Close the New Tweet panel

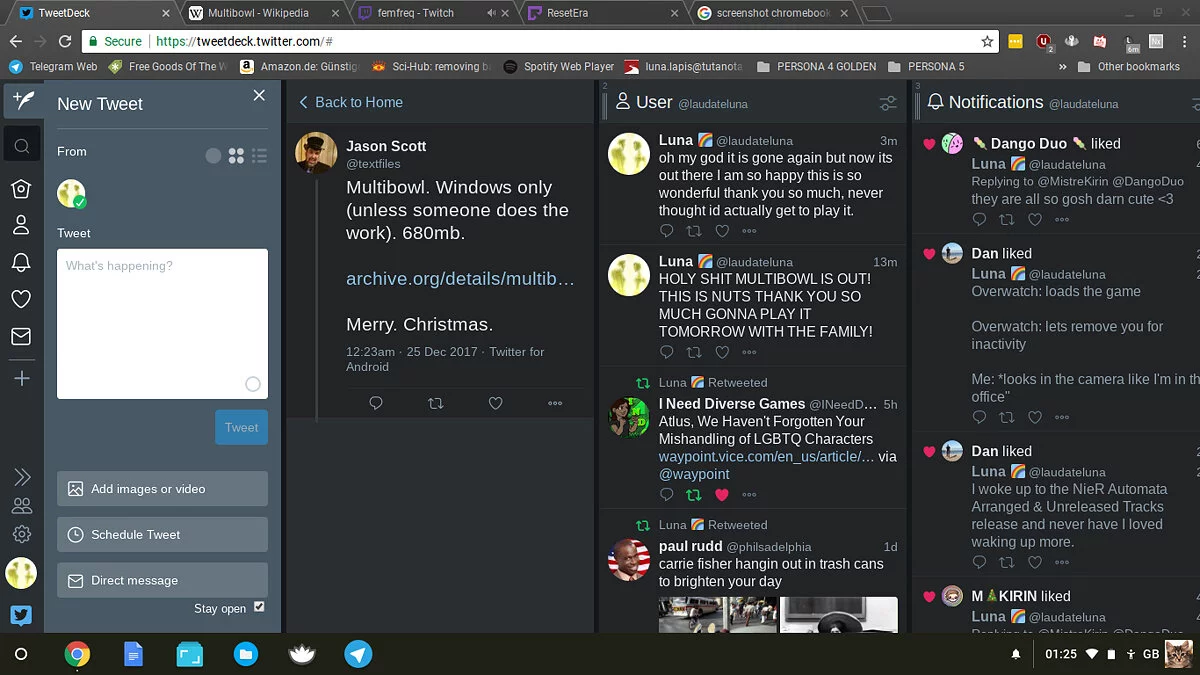point(259,95)
